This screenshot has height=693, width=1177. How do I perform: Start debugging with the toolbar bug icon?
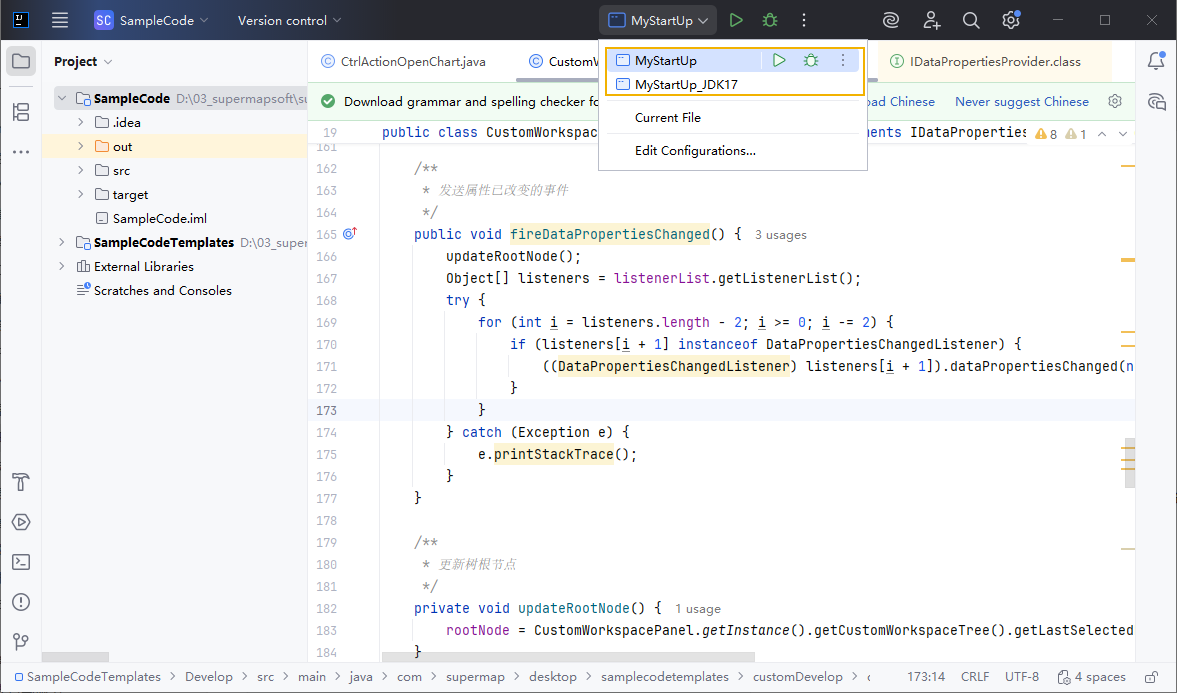pos(769,20)
